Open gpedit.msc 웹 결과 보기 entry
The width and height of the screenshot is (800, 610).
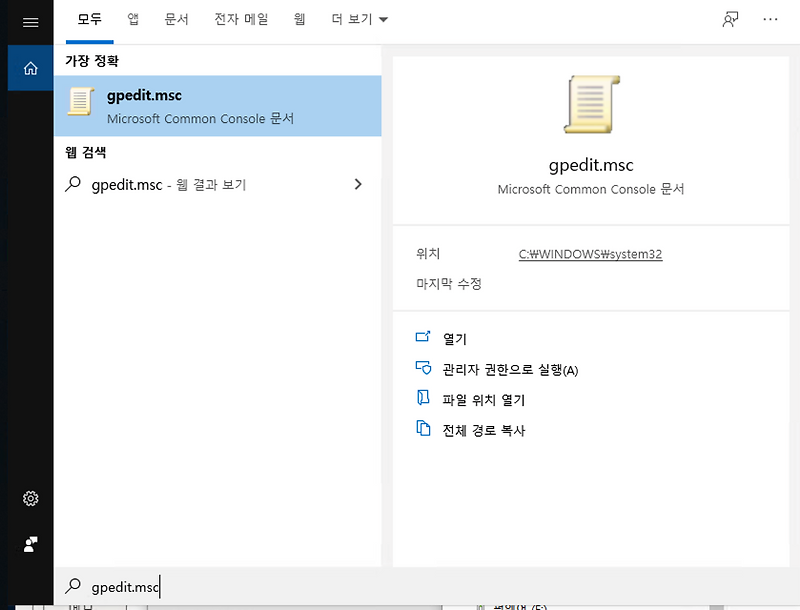(218, 184)
